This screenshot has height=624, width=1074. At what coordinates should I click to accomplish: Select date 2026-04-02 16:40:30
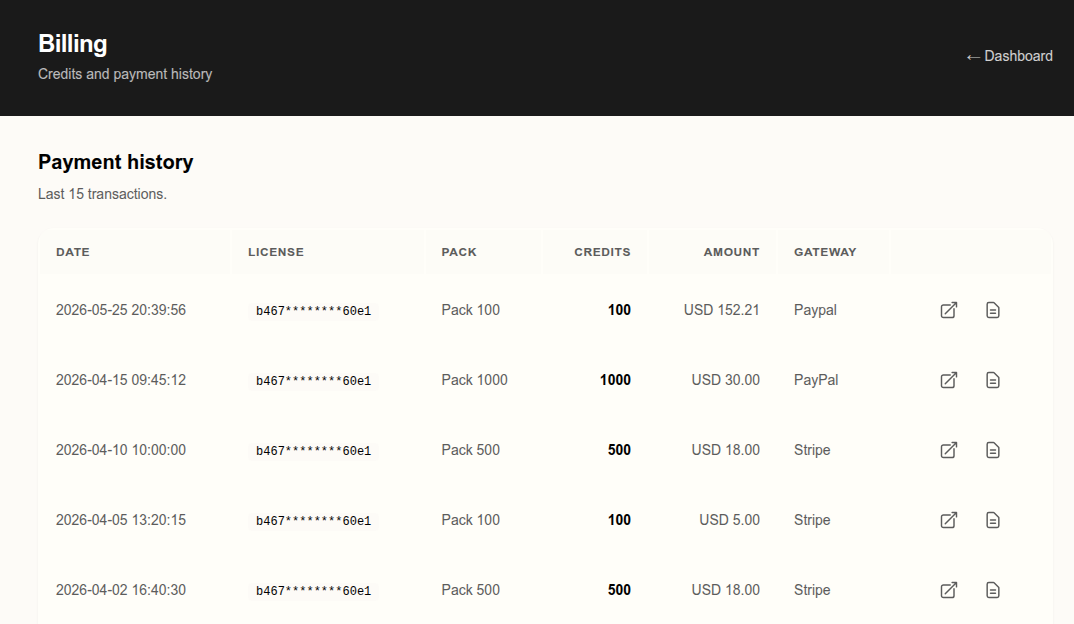coord(121,590)
